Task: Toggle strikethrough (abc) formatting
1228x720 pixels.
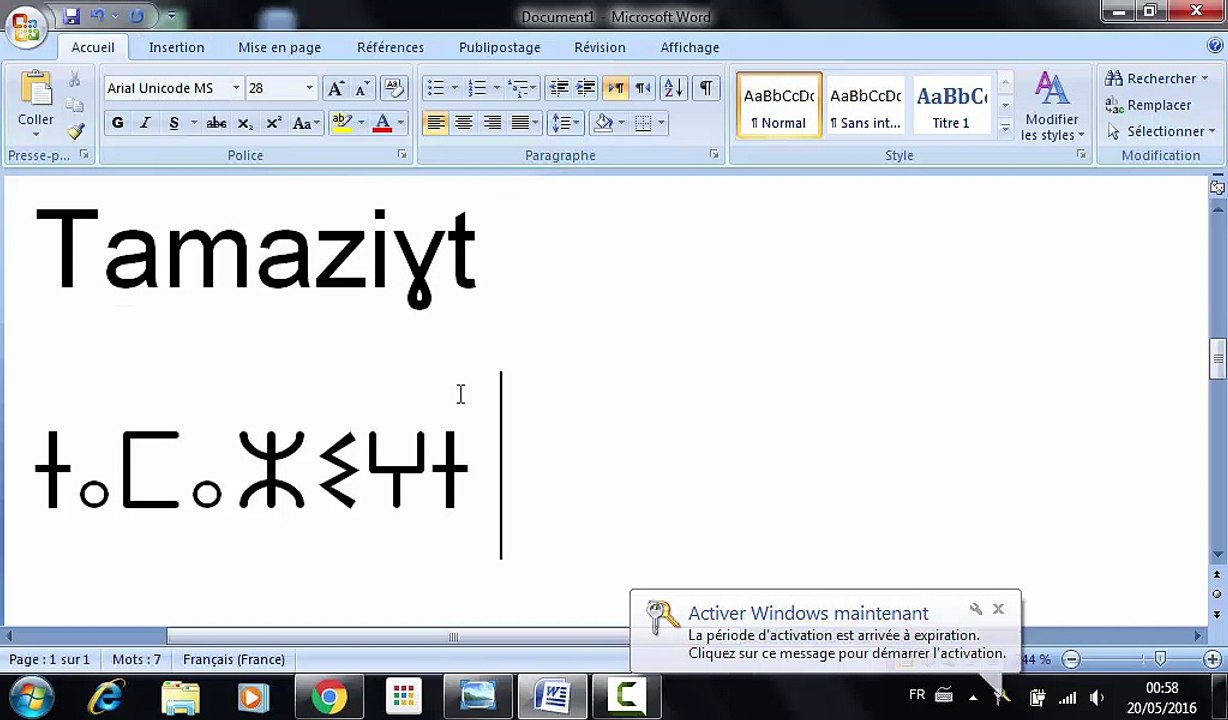Action: pyautogui.click(x=216, y=123)
